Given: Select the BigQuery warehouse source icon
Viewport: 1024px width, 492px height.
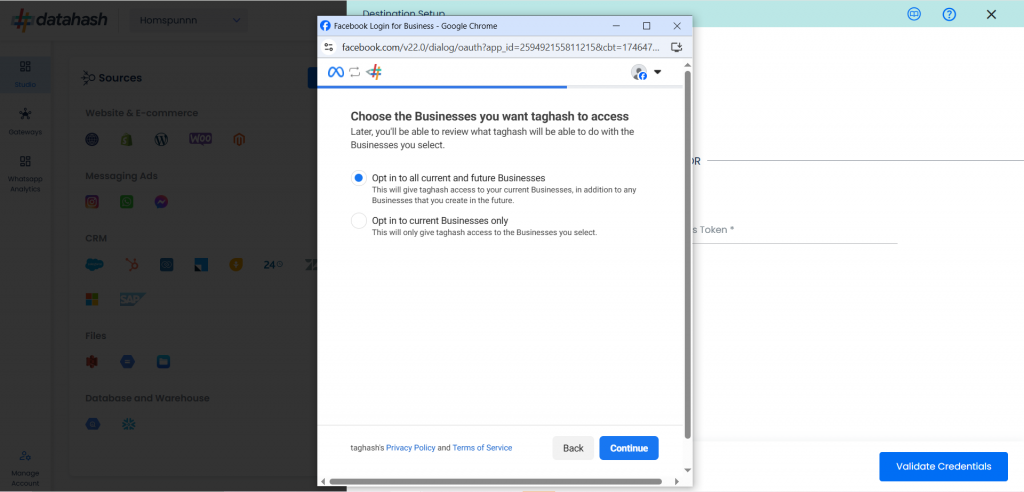Looking at the screenshot, I should [x=93, y=424].
